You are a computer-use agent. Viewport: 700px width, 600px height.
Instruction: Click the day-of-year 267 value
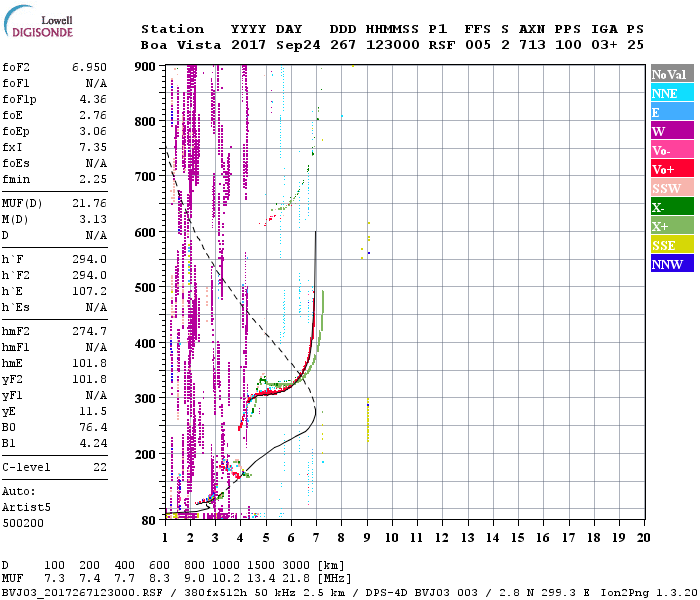pyautogui.click(x=343, y=45)
